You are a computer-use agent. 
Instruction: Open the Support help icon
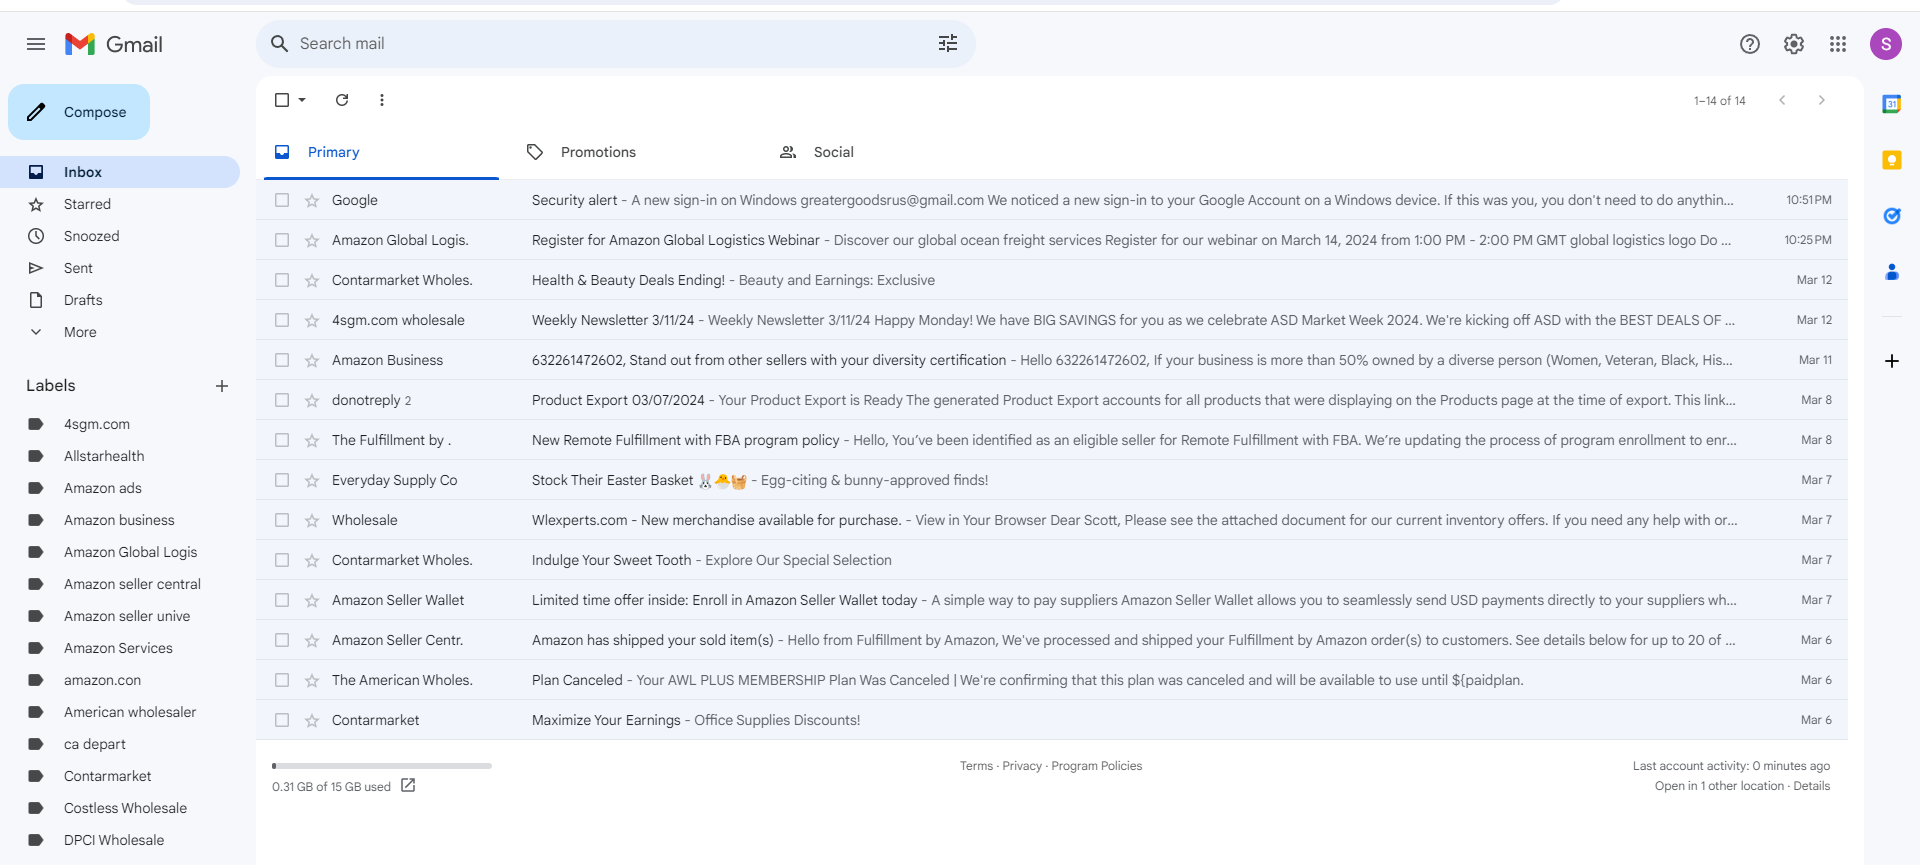pyautogui.click(x=1750, y=44)
